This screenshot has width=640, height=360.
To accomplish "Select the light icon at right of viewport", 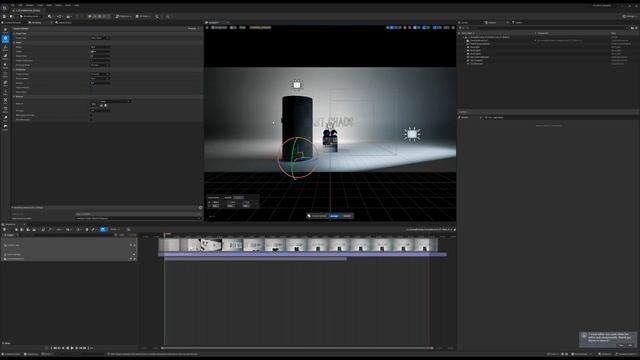I will 412,134.
